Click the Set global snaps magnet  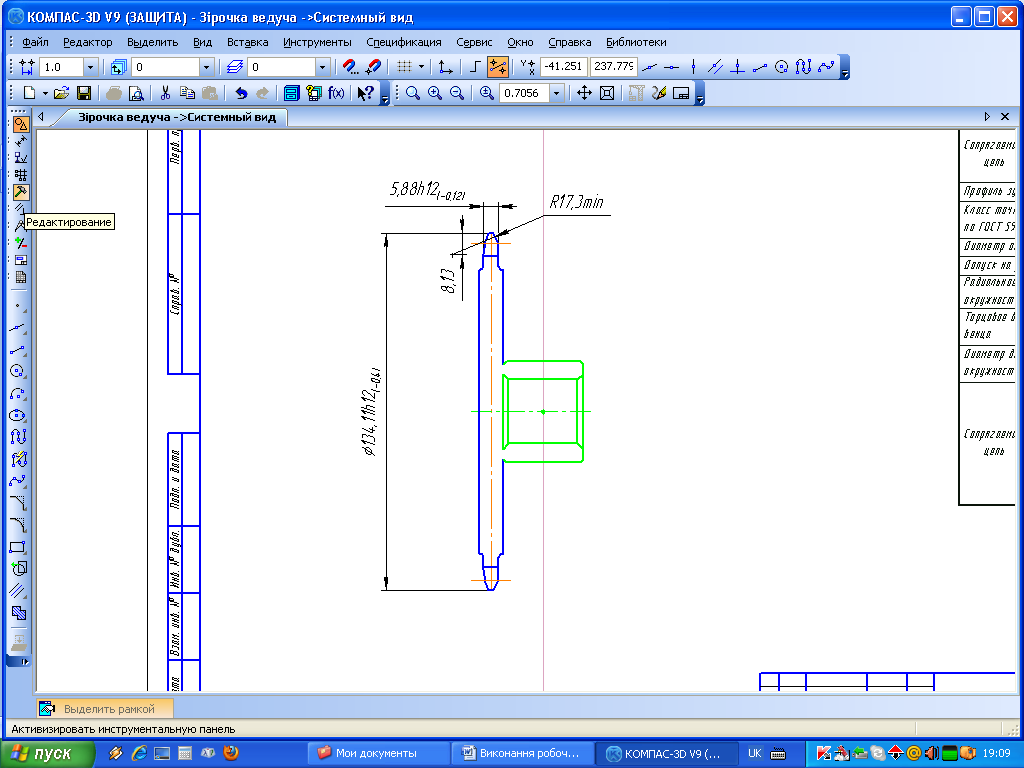pos(351,67)
